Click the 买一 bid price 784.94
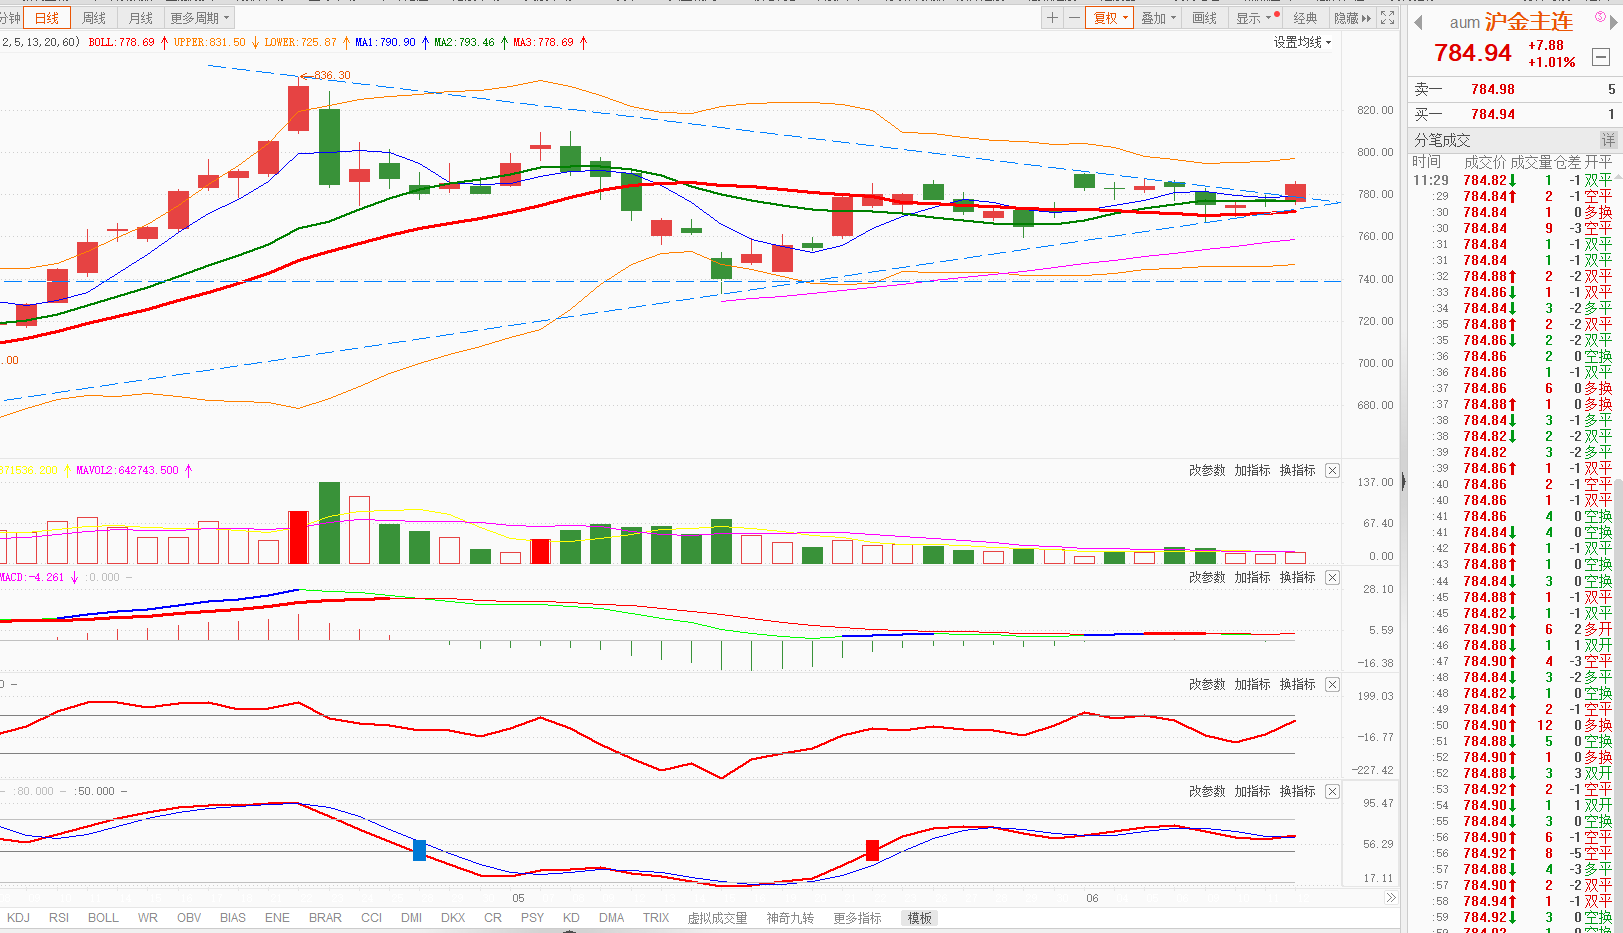This screenshot has height=933, width=1623. coord(1492,114)
